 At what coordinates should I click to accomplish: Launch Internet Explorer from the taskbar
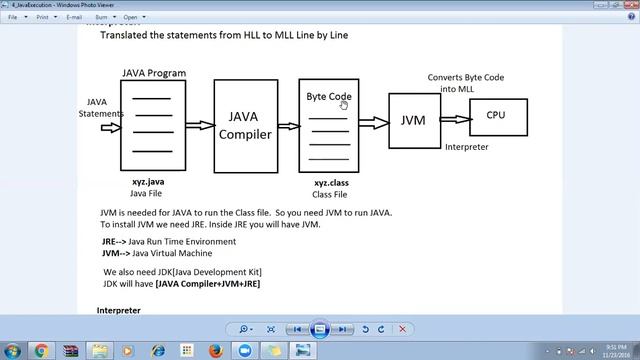[x=158, y=351]
